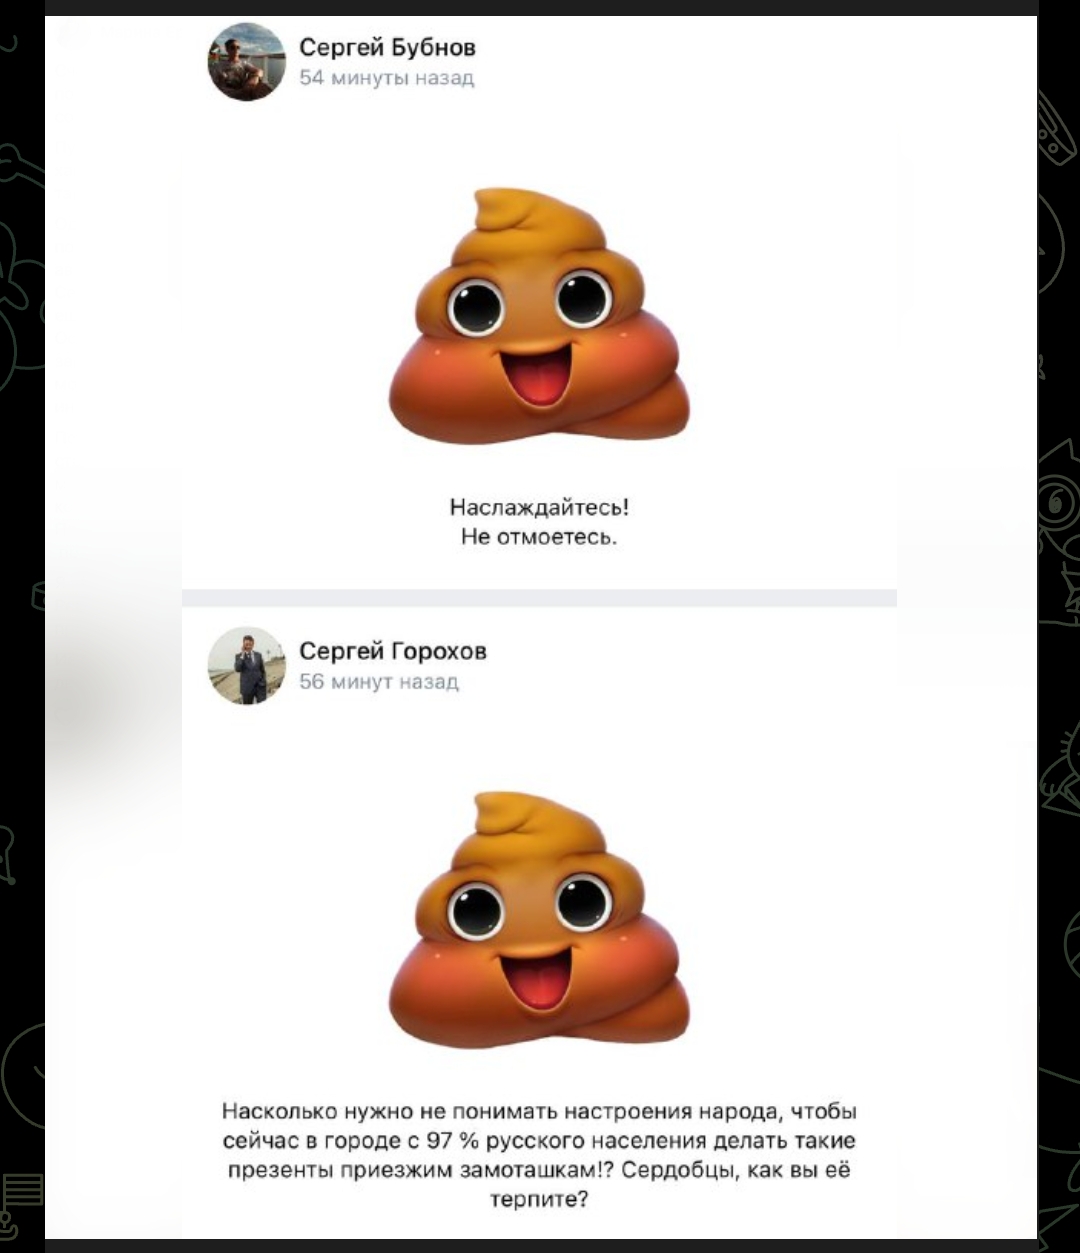
Task: Open the '56 минут назад' post timestamp
Action: (379, 682)
